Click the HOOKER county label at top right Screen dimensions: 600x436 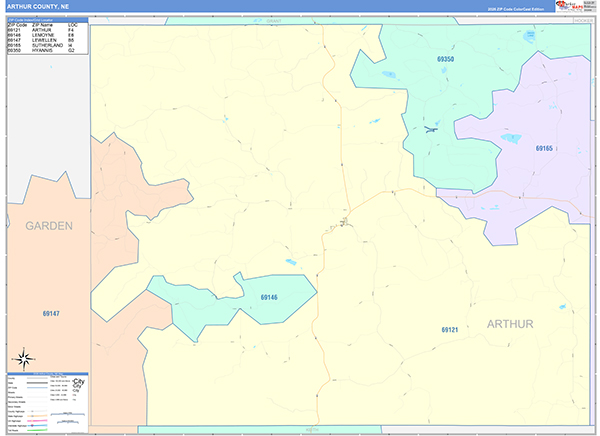(x=584, y=21)
